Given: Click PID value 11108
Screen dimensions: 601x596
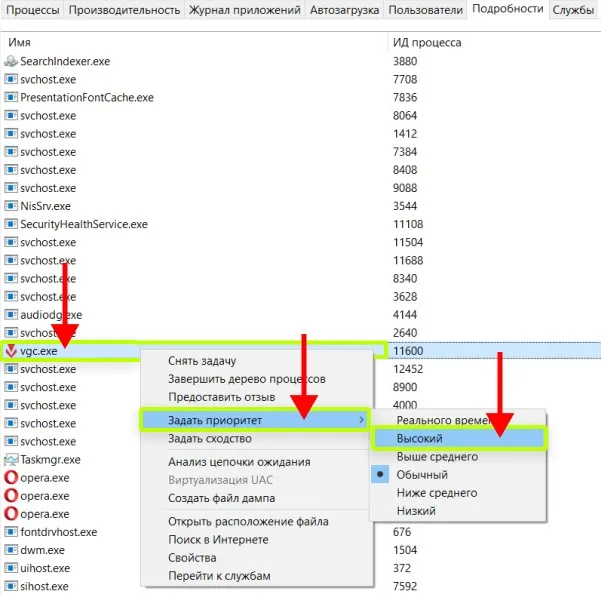Looking at the screenshot, I should click(408, 224).
